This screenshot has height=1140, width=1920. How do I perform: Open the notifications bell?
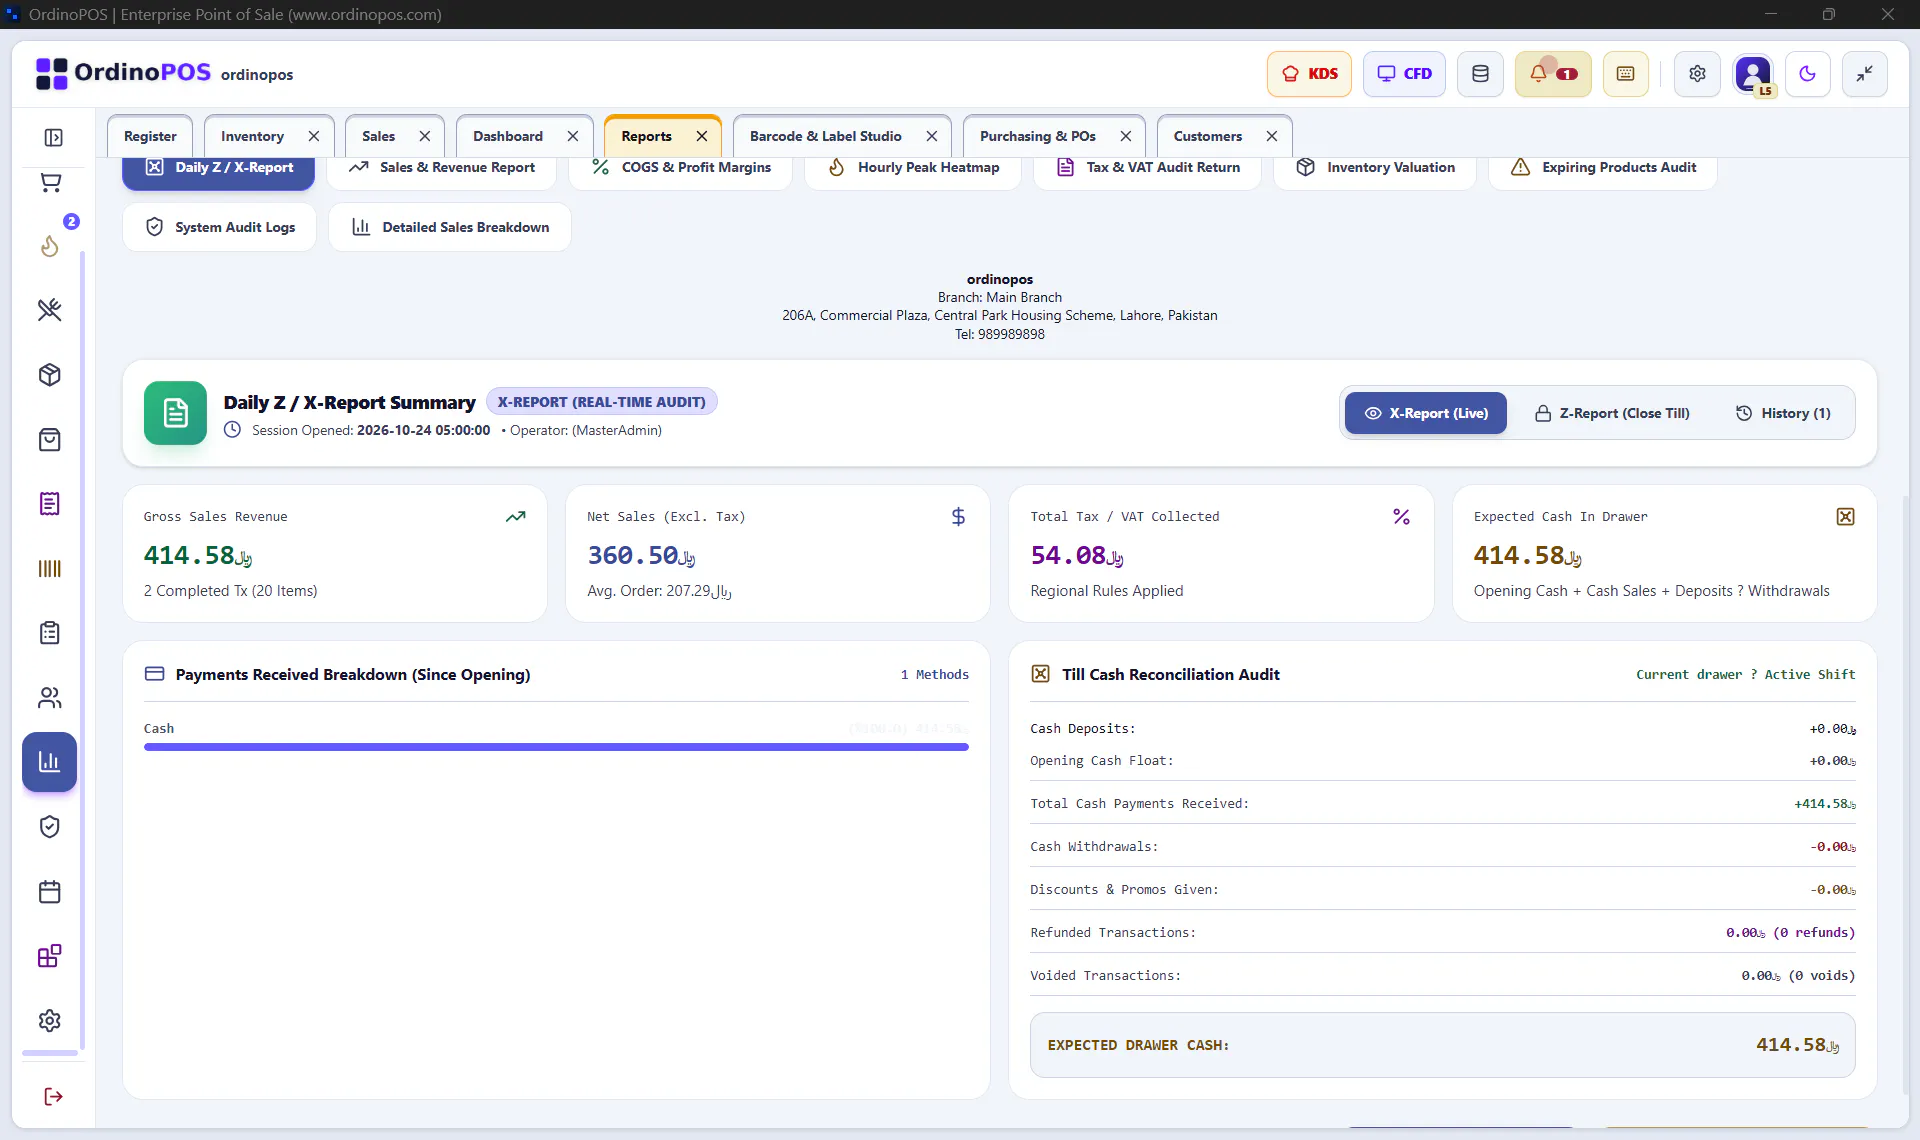pyautogui.click(x=1553, y=74)
